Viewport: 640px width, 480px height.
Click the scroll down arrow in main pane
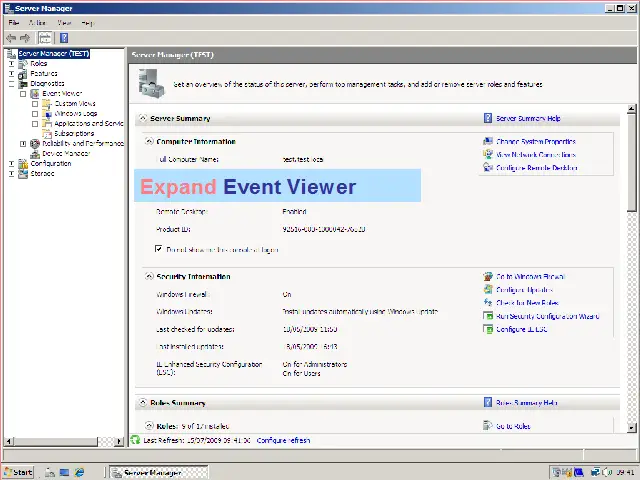tap(631, 427)
